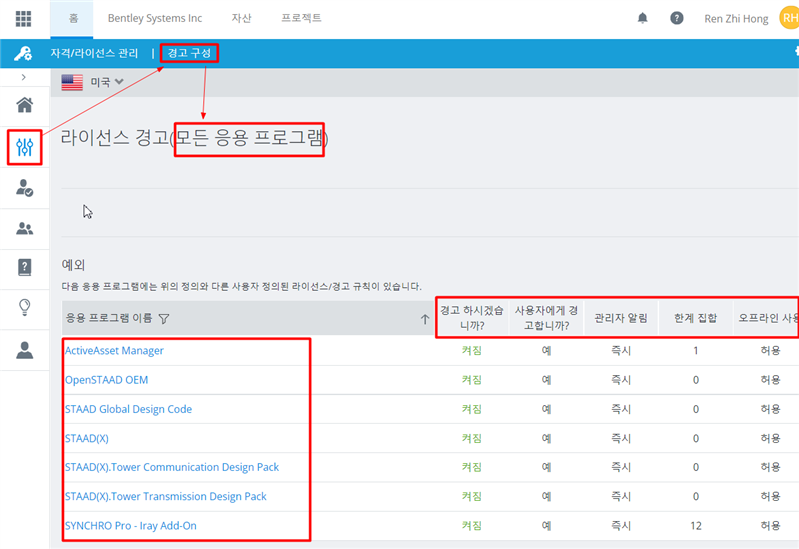
Task: Select 경고 구성 in blue bar
Action: [x=189, y=53]
